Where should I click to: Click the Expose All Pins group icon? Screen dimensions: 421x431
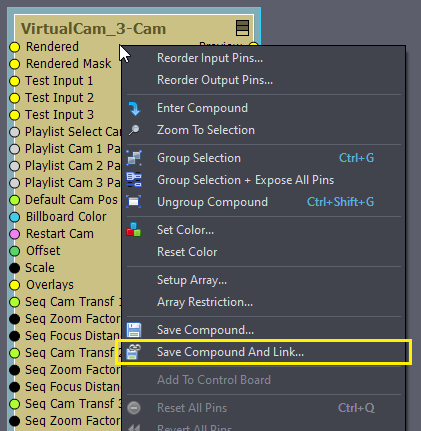coord(134,180)
